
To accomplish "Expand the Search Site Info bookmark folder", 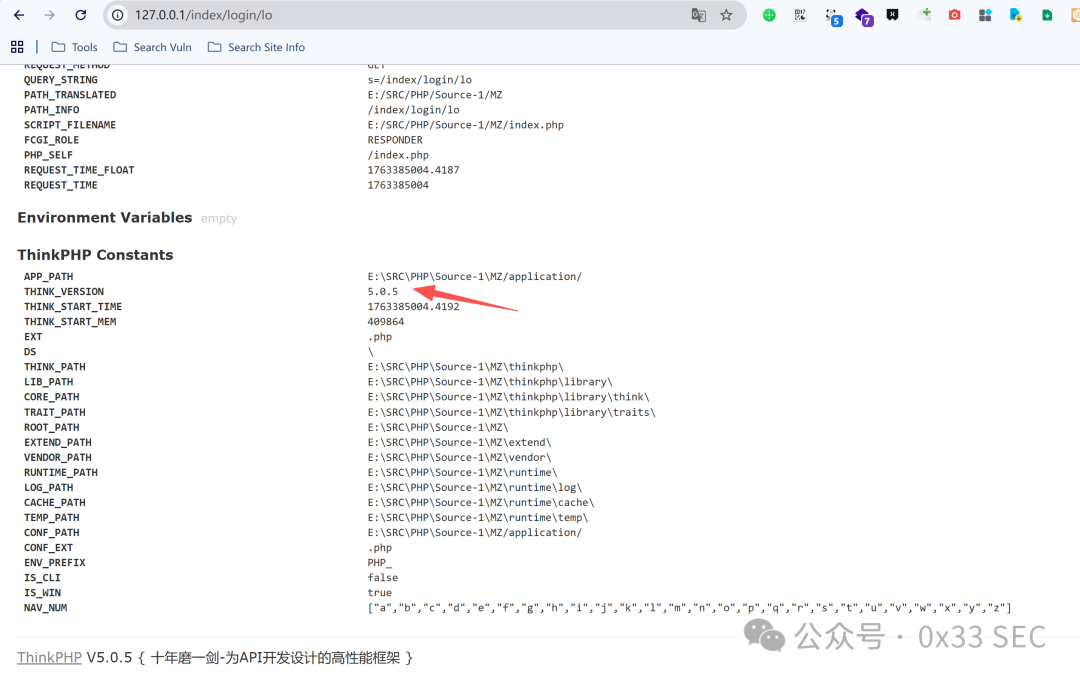I will [x=256, y=47].
